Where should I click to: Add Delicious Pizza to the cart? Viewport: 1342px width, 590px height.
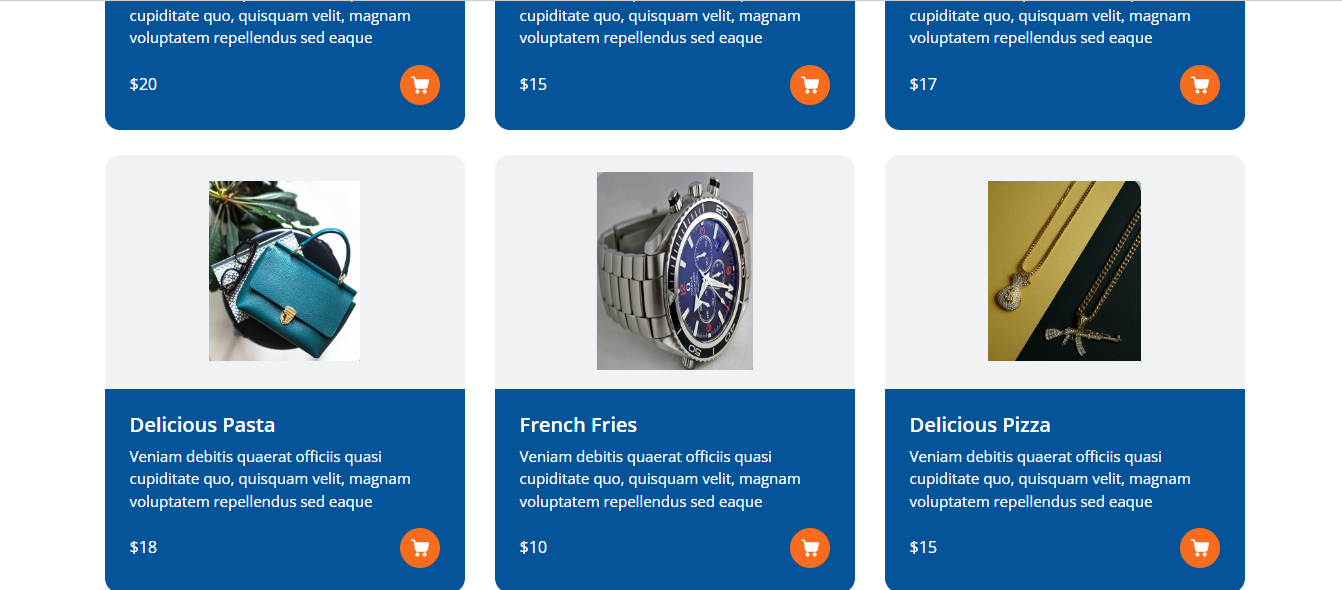1200,548
